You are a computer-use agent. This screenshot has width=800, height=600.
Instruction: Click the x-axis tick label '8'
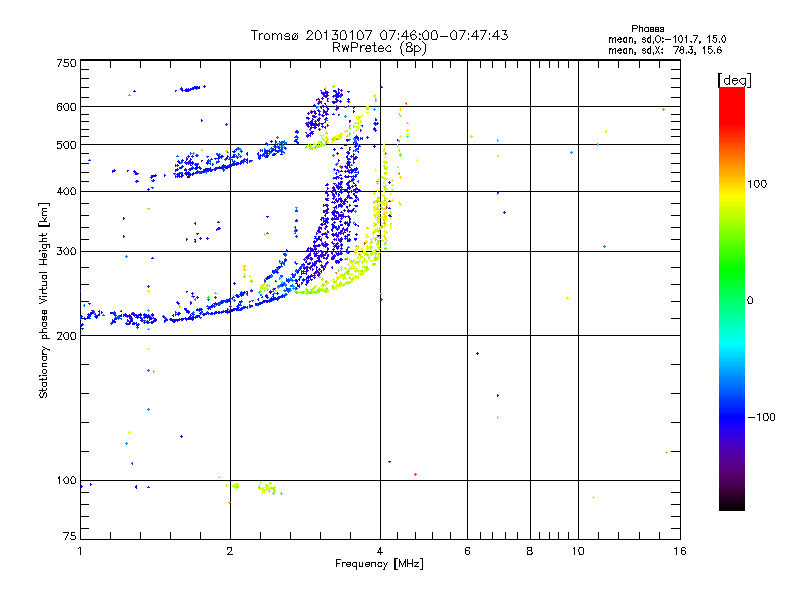pyautogui.click(x=530, y=551)
